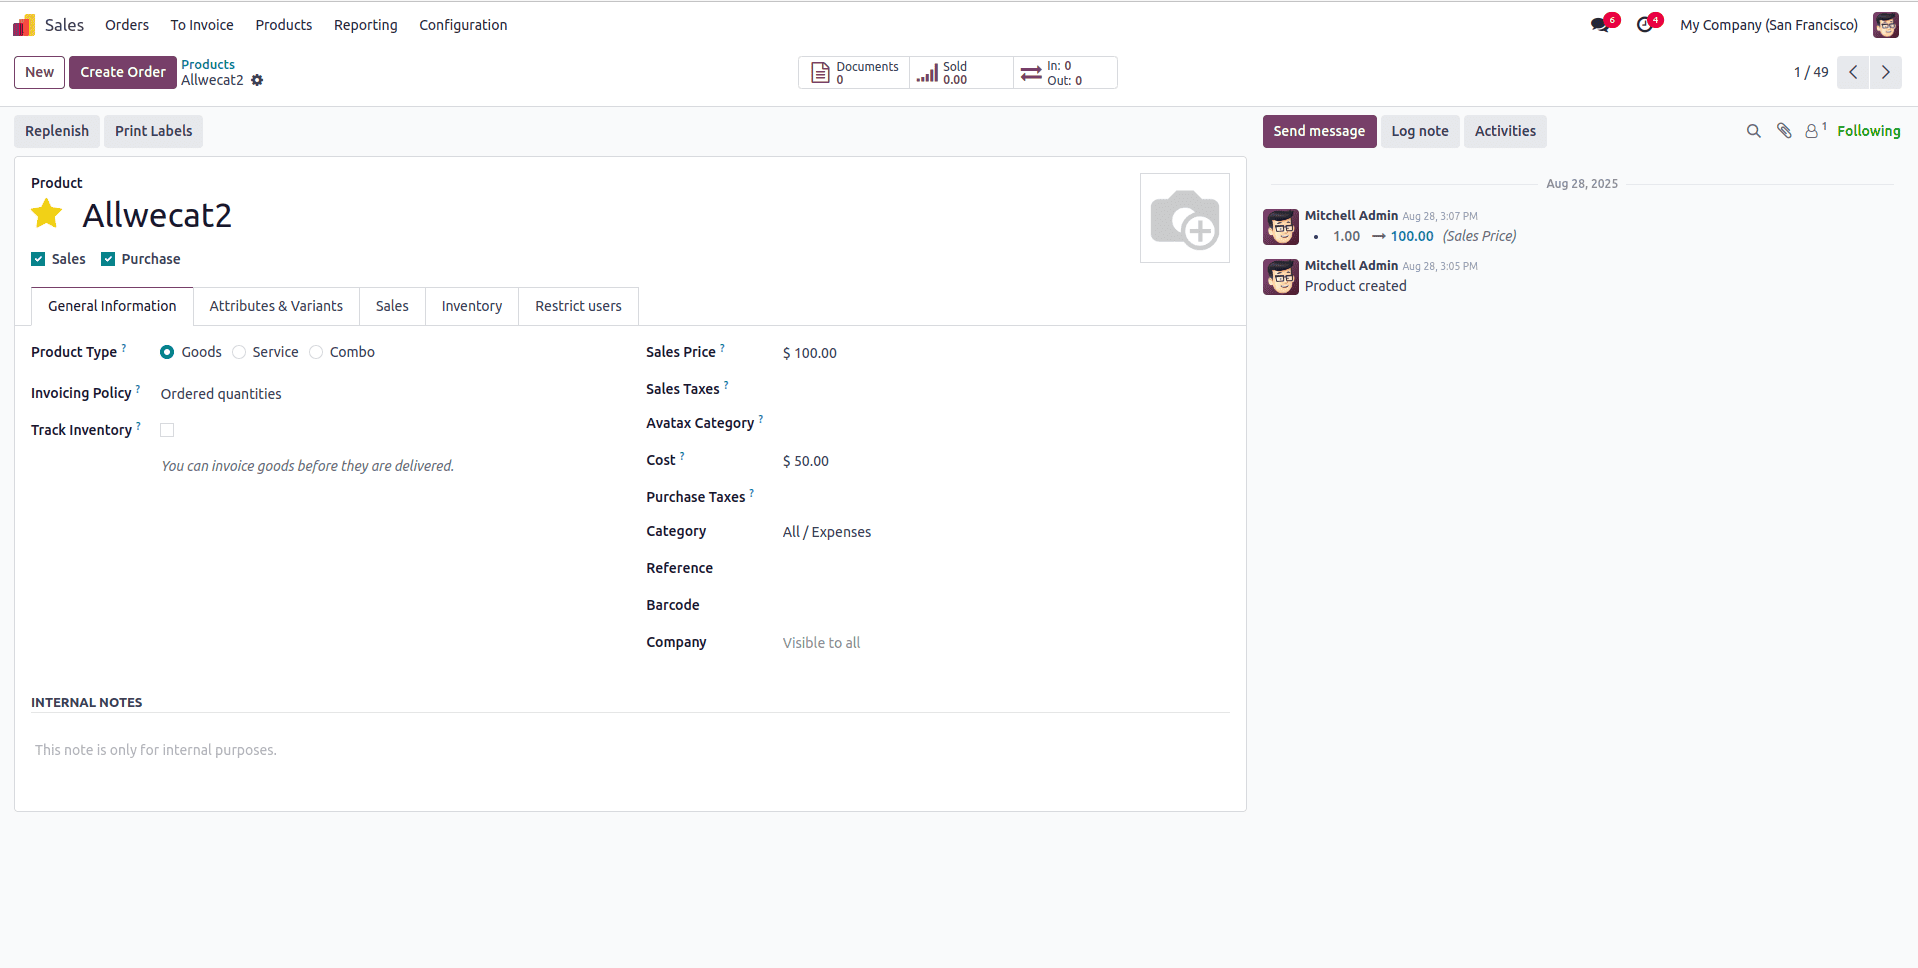This screenshot has width=1918, height=968.
Task: Open the Avatax Category selection field
Action: (1005, 424)
